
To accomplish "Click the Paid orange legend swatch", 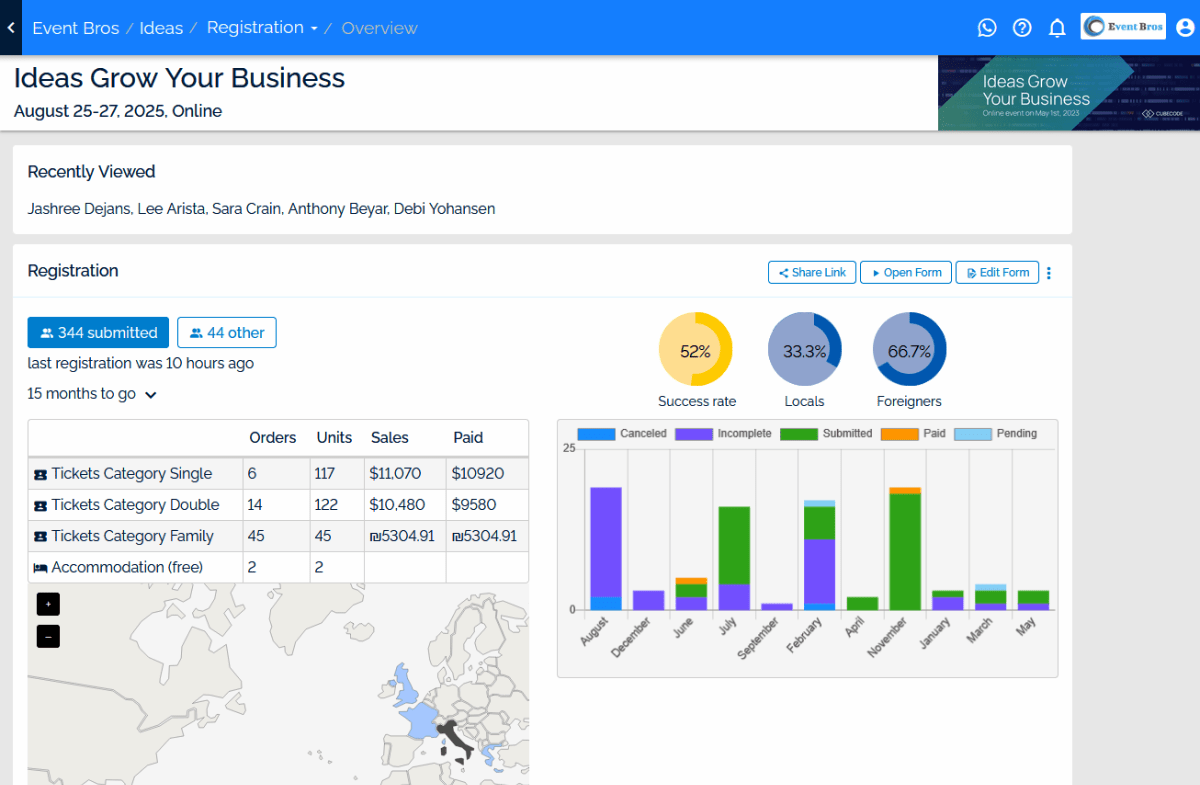I will 899,434.
